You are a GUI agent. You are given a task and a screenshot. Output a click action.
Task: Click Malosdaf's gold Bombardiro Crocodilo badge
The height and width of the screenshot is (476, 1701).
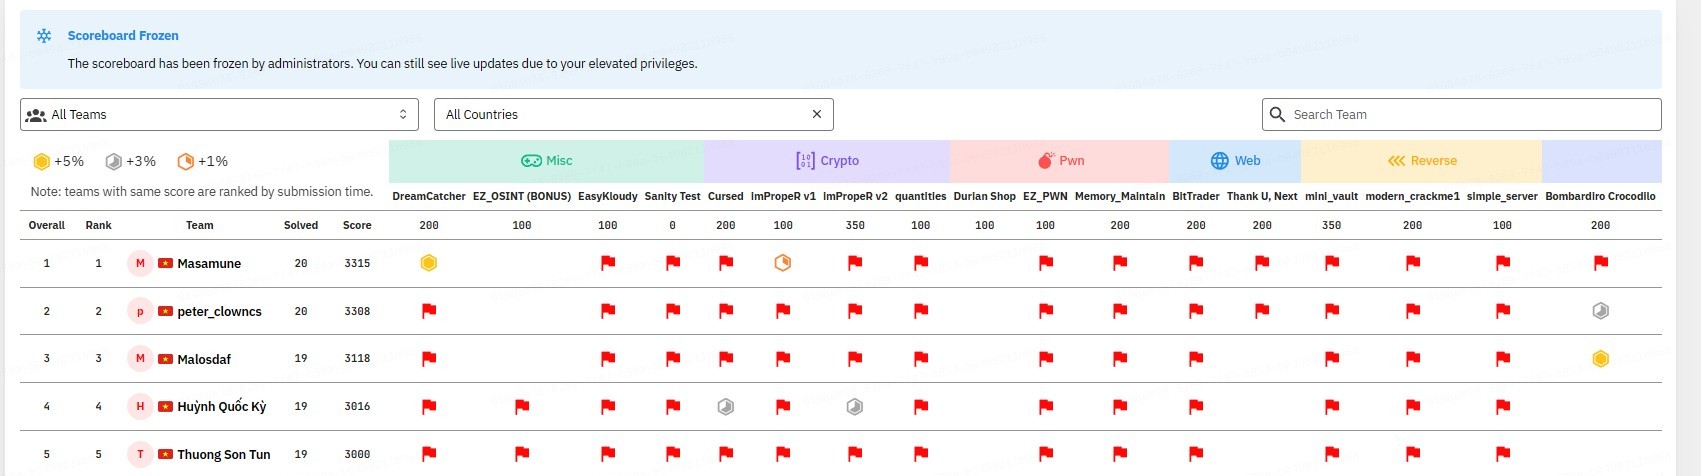pos(1600,358)
